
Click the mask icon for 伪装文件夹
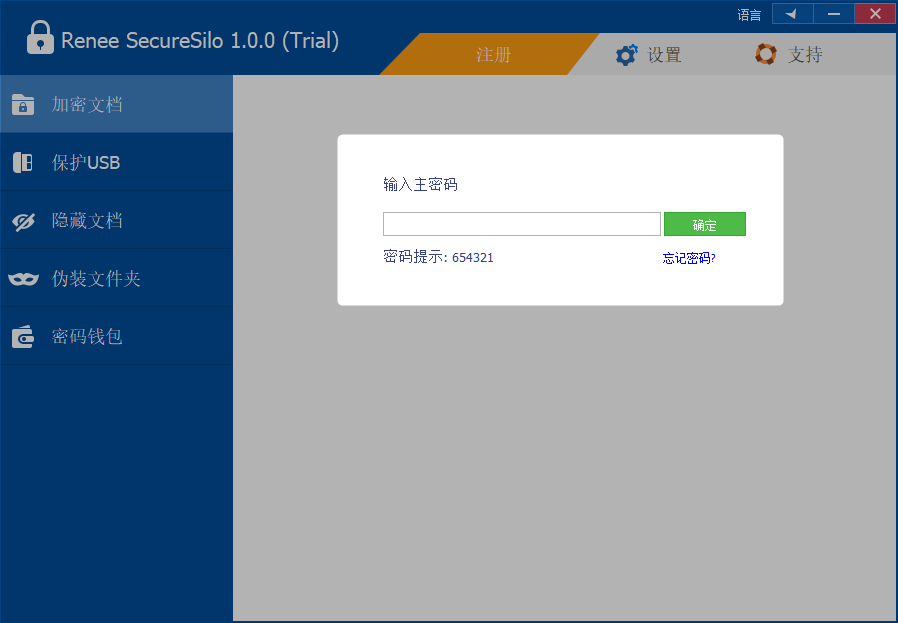[x=23, y=279]
